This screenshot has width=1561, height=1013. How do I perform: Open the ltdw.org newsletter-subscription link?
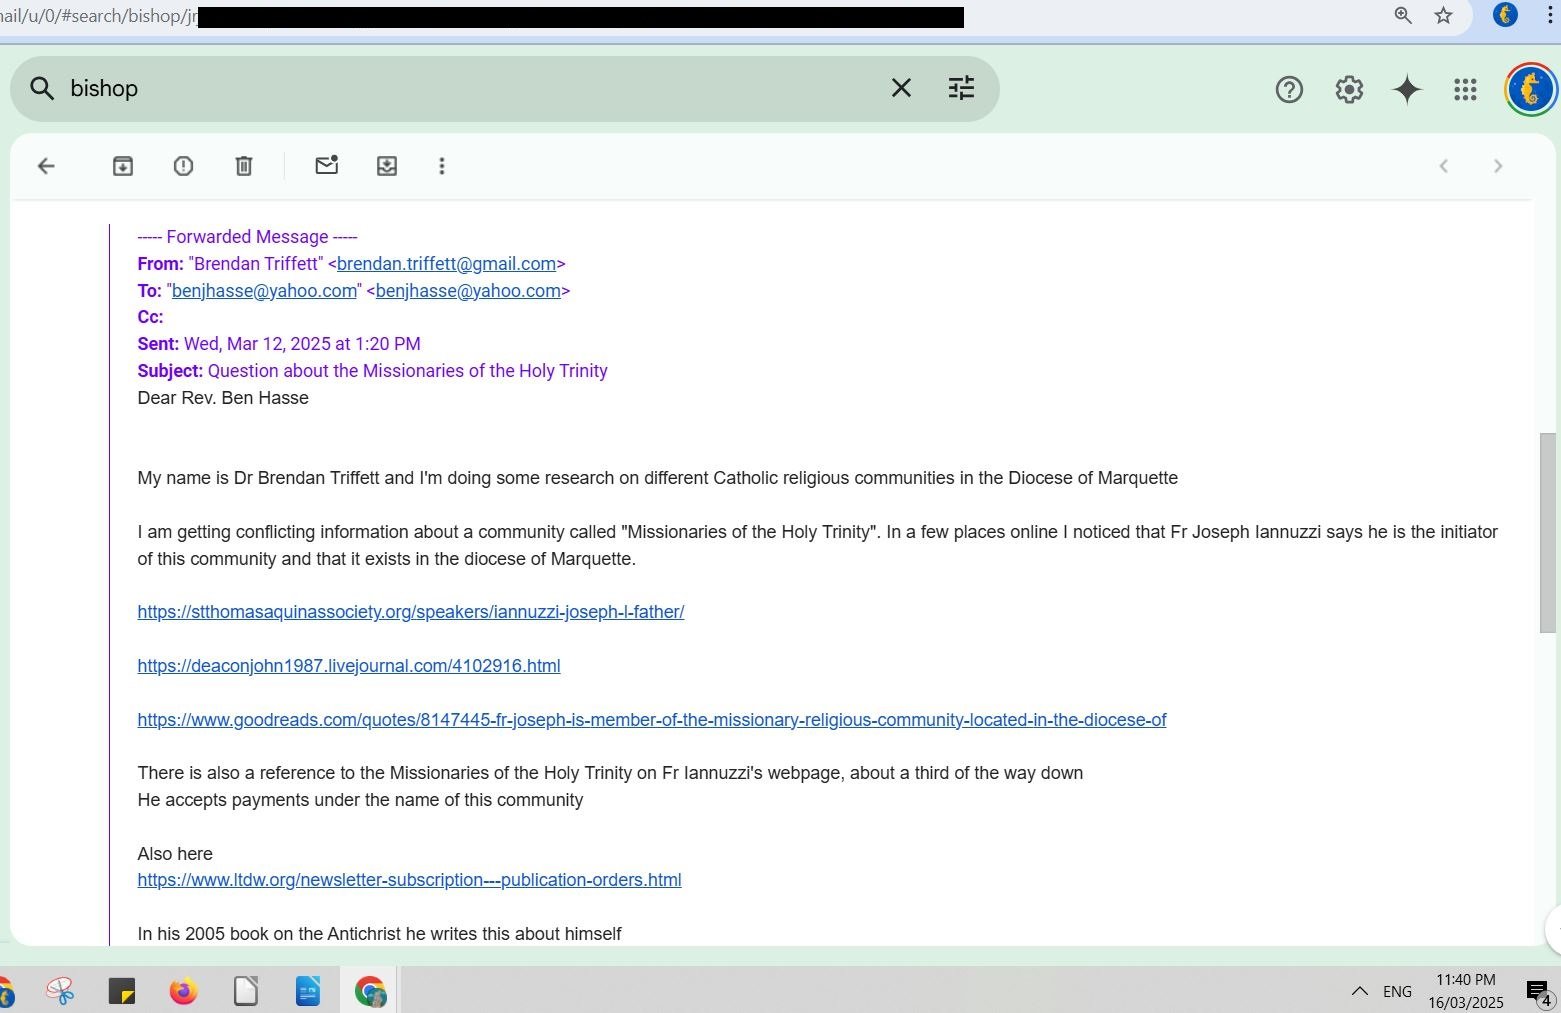(x=409, y=880)
